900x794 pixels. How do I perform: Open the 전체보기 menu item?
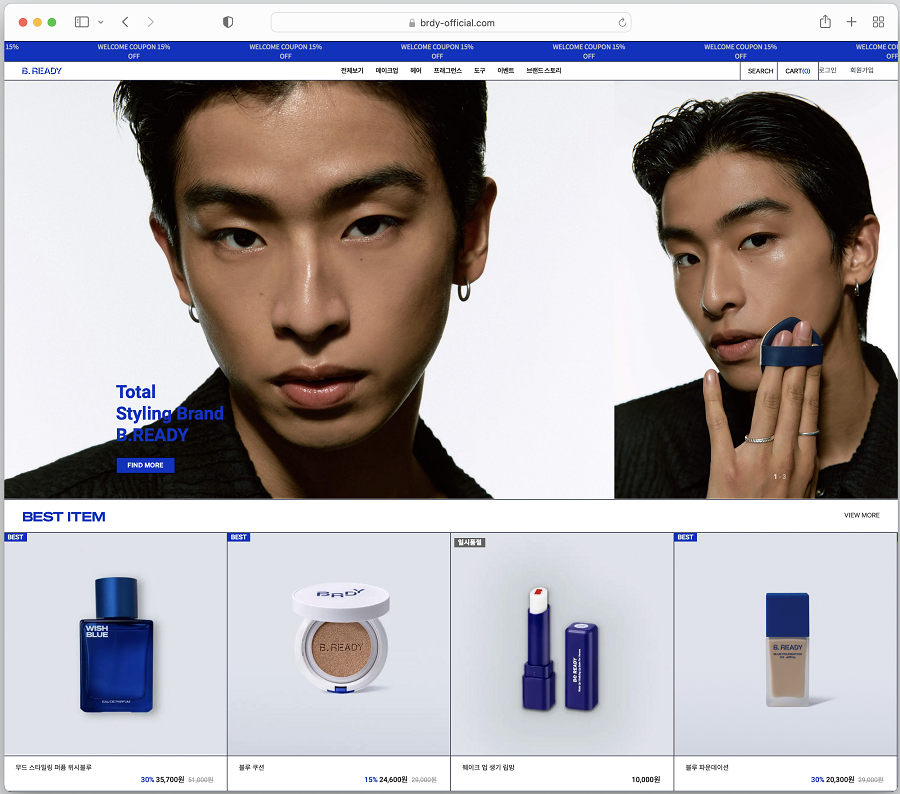point(352,71)
